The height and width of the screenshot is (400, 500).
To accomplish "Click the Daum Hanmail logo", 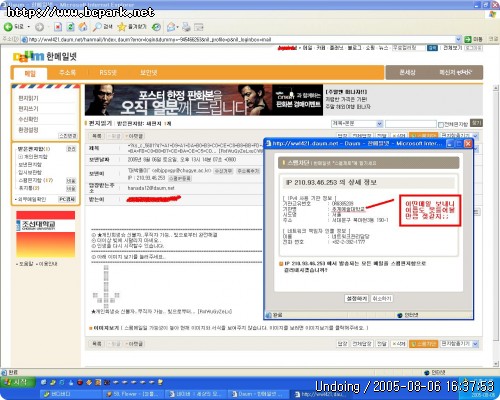I will [45, 57].
